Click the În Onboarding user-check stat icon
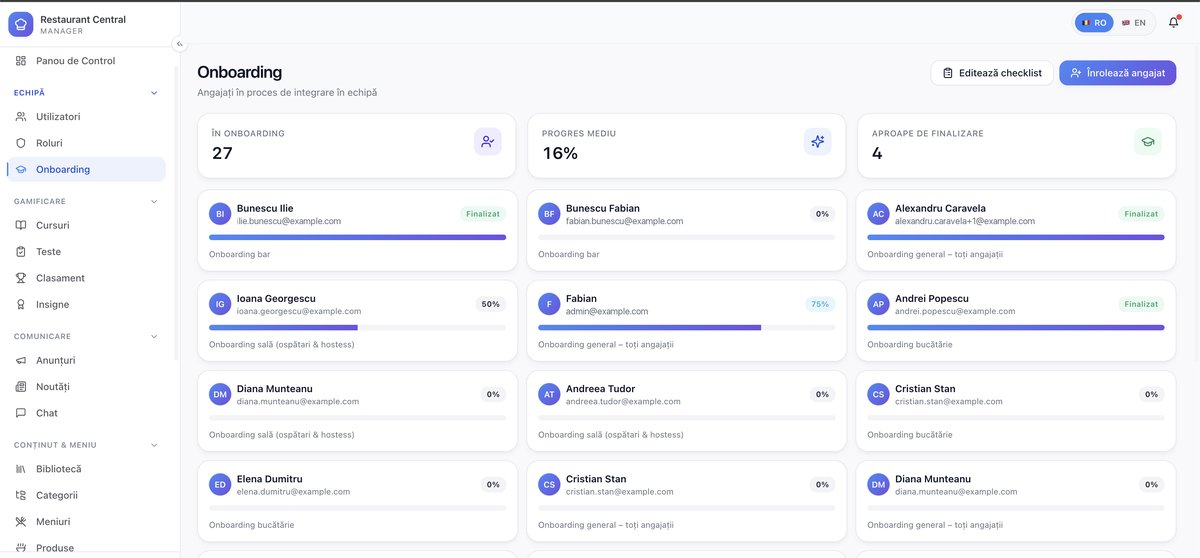 tap(487, 142)
